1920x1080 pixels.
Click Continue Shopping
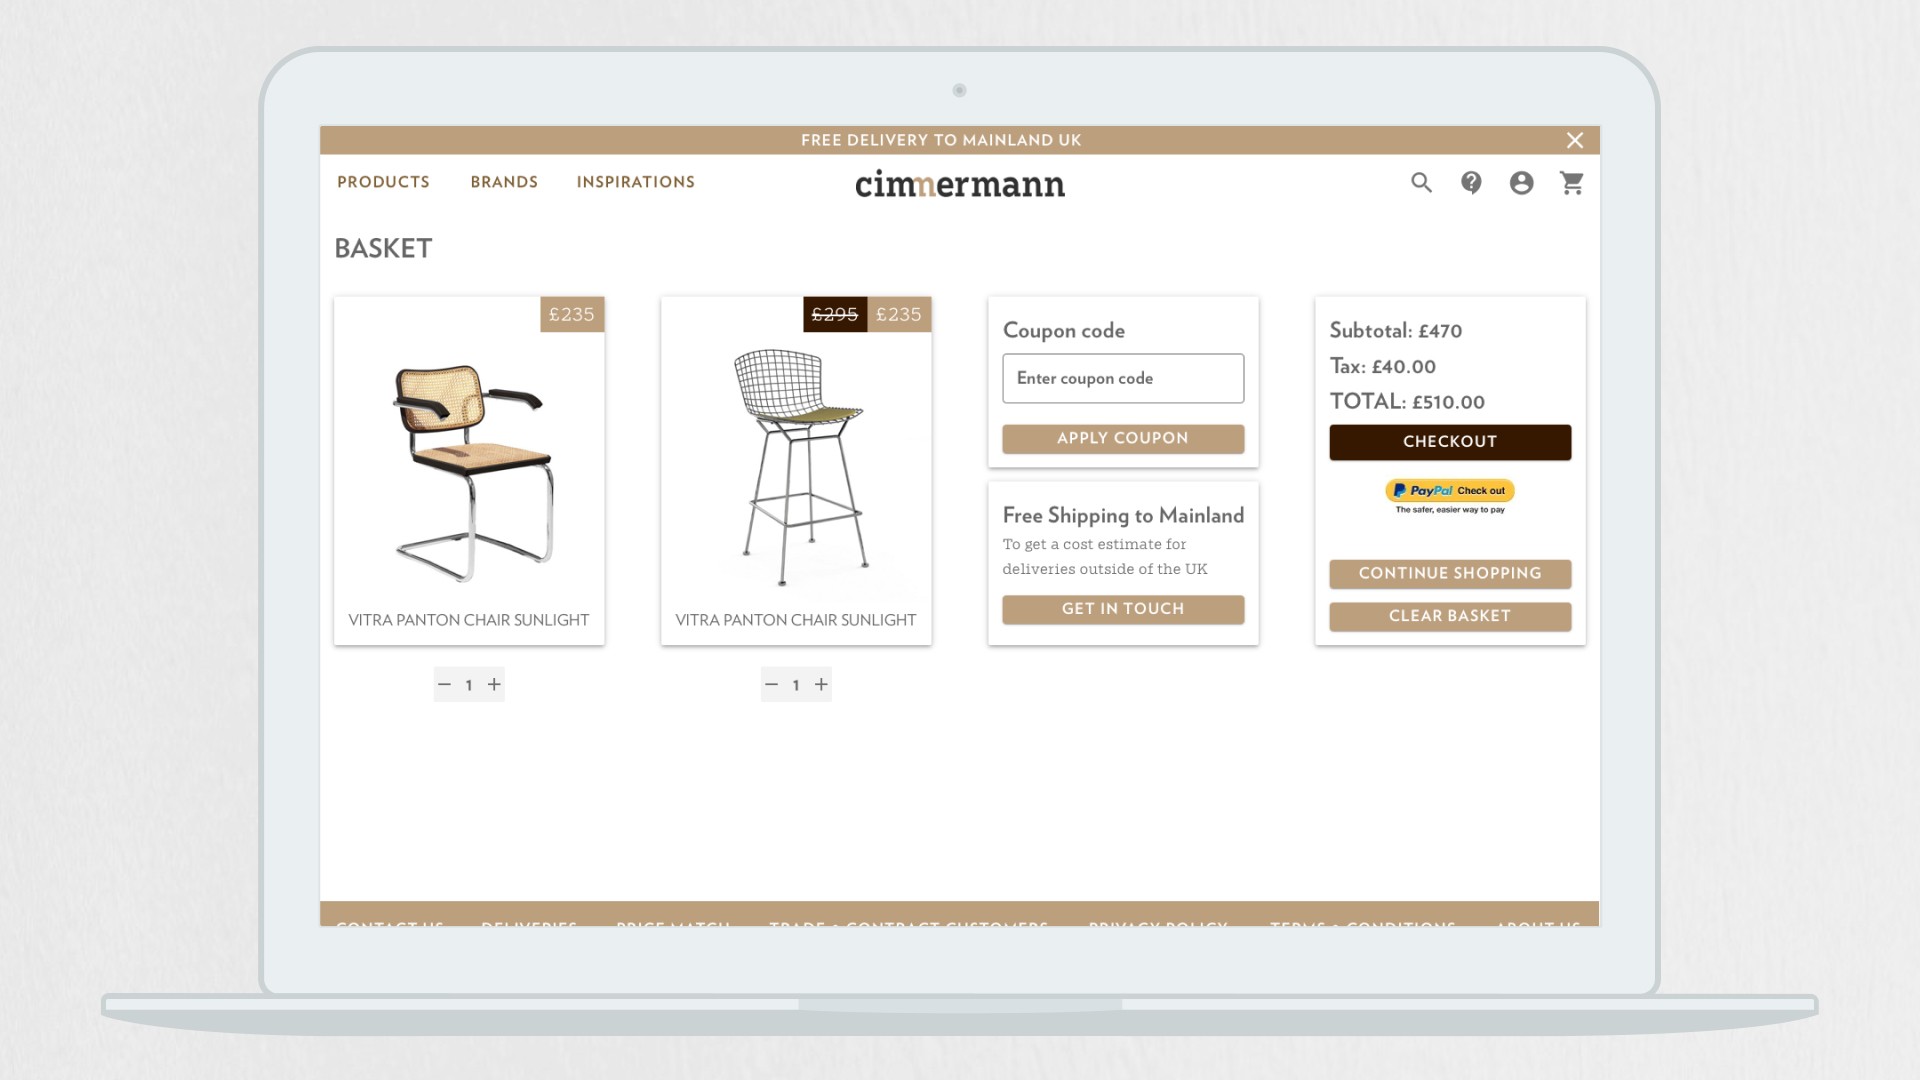[1450, 574]
